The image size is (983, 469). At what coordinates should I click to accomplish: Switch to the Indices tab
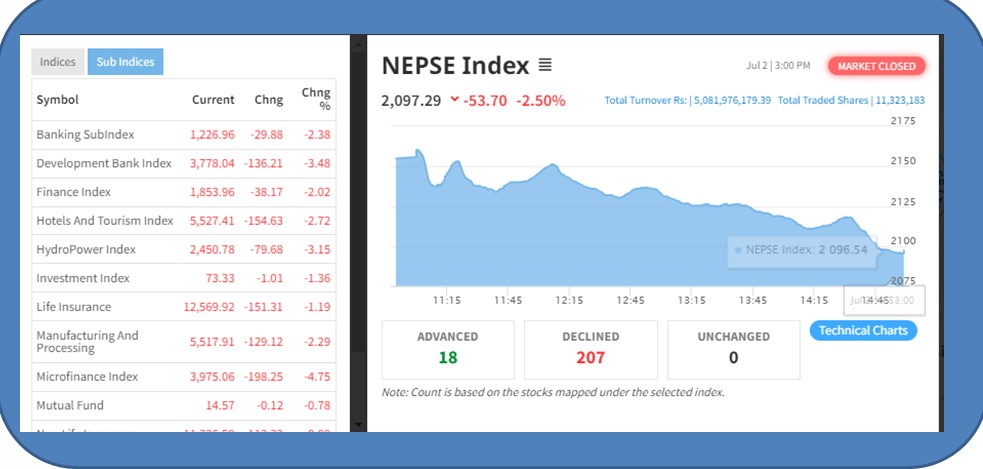tap(58, 62)
